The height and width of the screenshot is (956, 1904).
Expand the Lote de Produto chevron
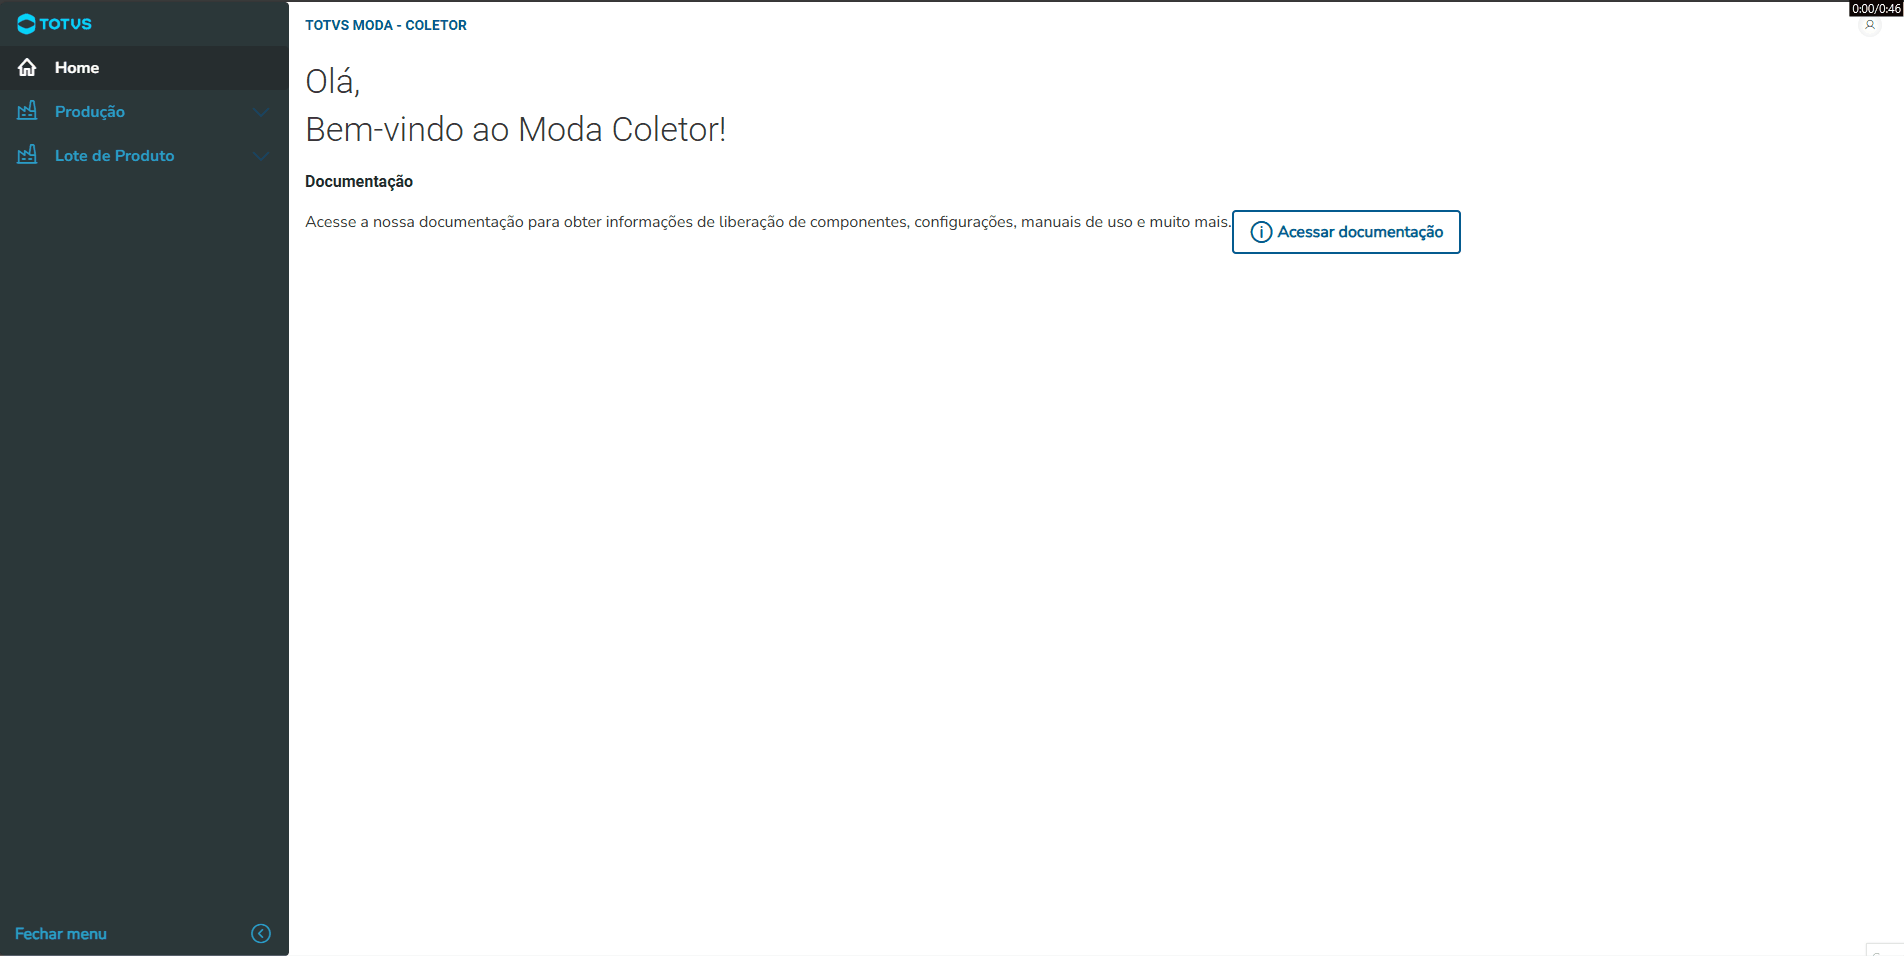261,156
